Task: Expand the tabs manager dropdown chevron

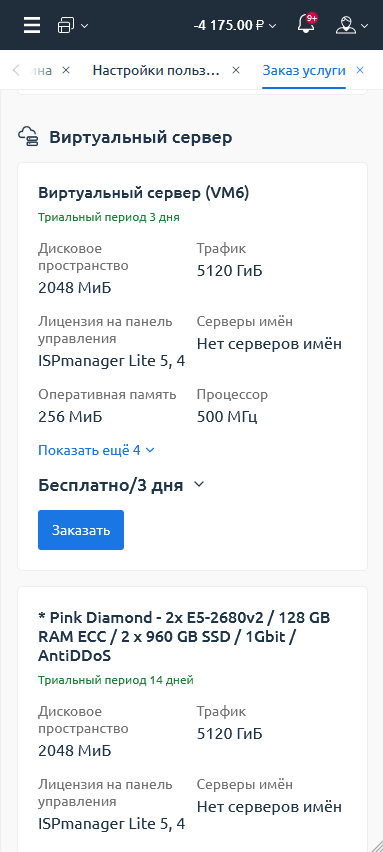Action: [84, 26]
